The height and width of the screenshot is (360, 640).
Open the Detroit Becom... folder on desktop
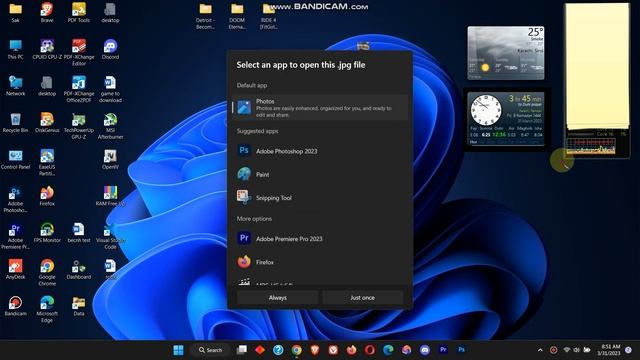pos(205,16)
